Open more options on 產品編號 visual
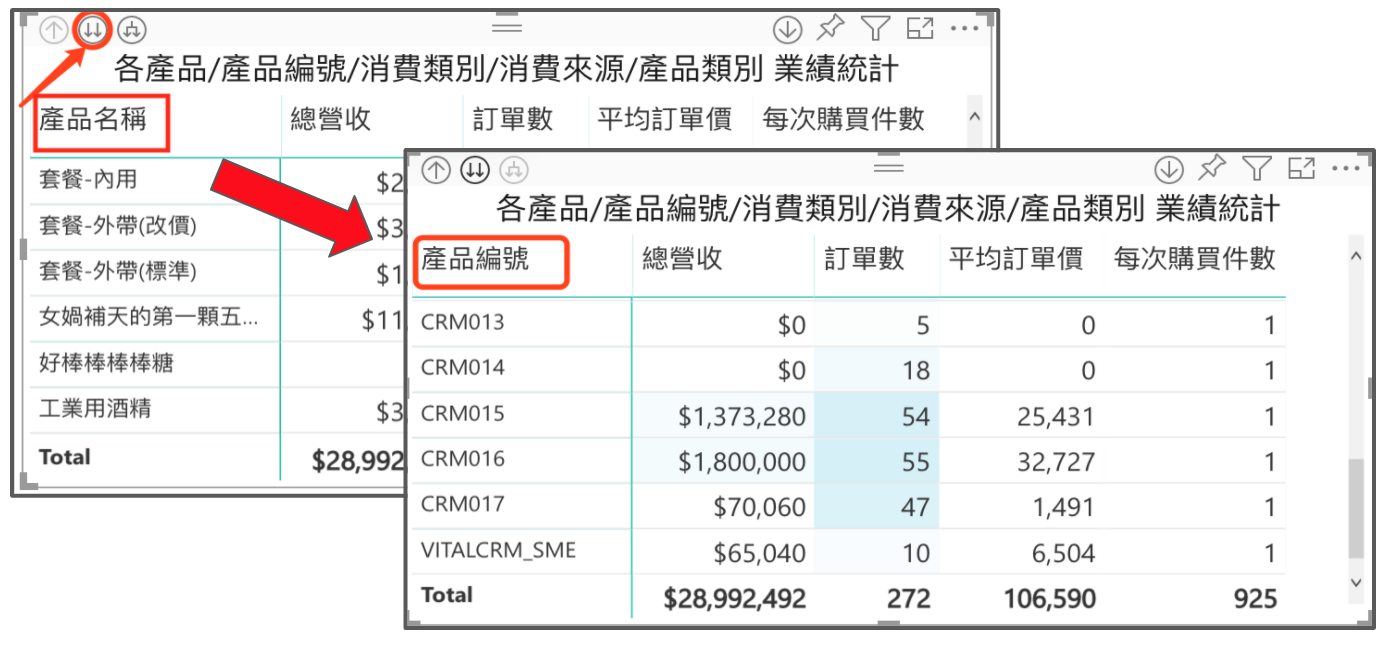Image resolution: width=1396 pixels, height=650 pixels. point(1346,168)
